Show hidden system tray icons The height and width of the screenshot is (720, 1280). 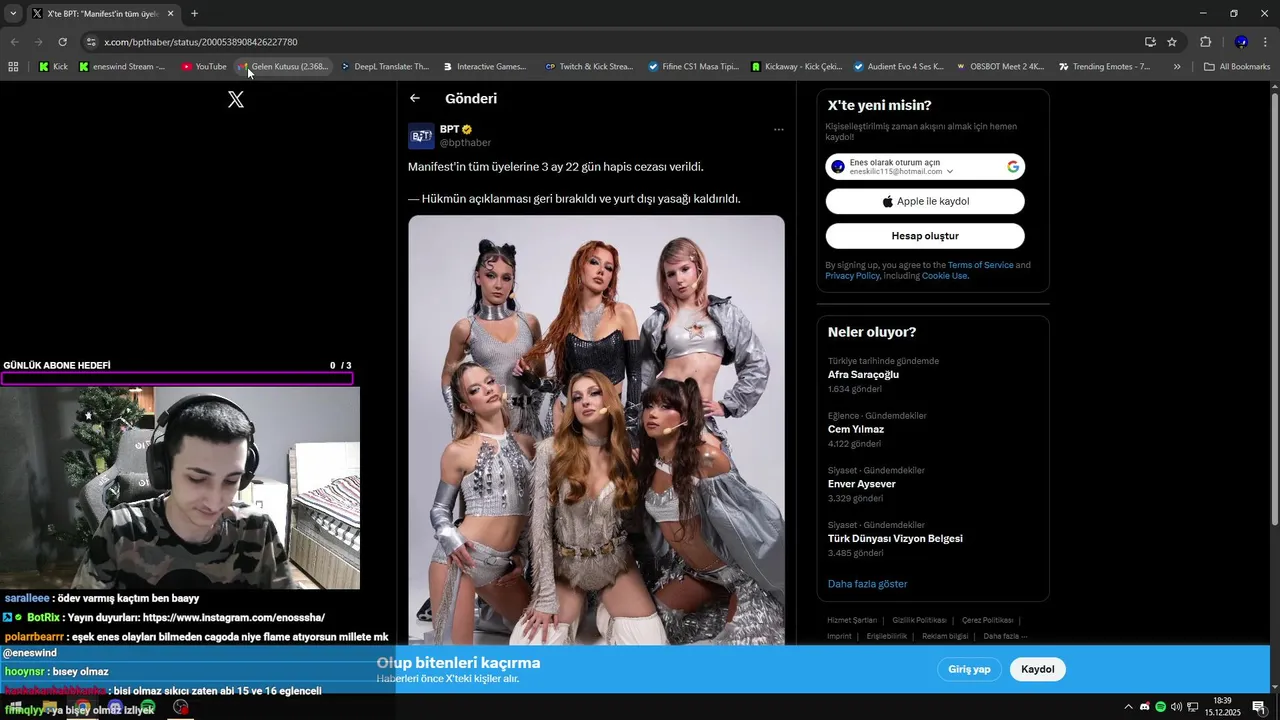(x=1129, y=707)
